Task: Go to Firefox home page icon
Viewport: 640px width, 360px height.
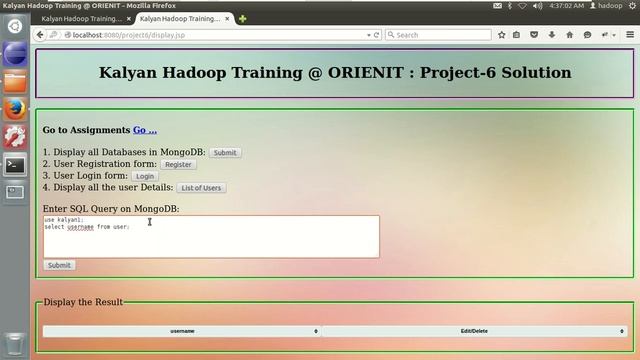Action: 569,35
